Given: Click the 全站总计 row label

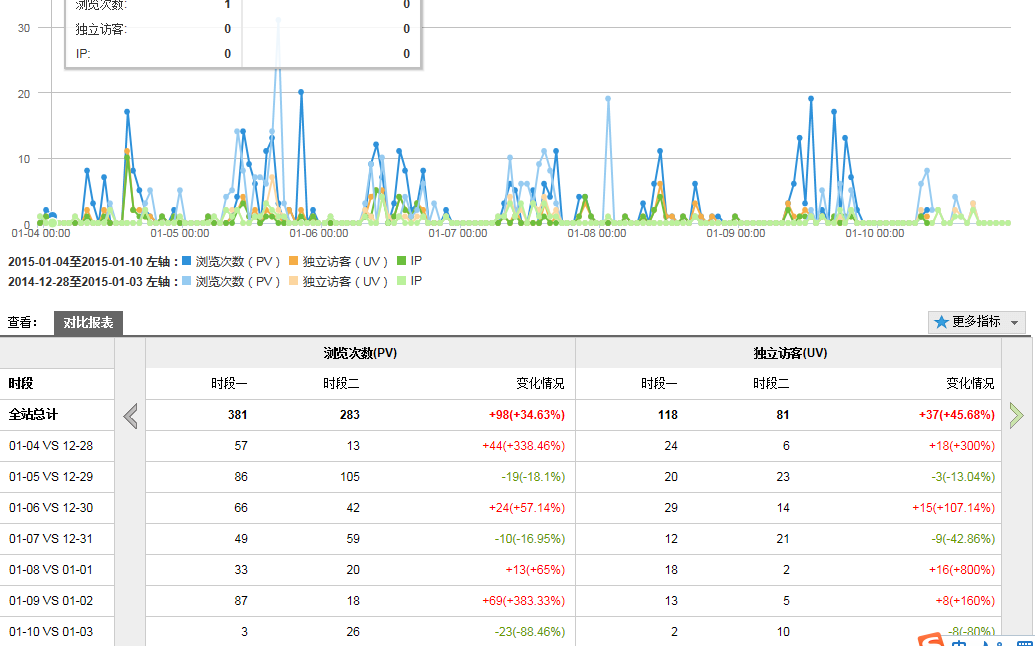Looking at the screenshot, I should pos(33,414).
